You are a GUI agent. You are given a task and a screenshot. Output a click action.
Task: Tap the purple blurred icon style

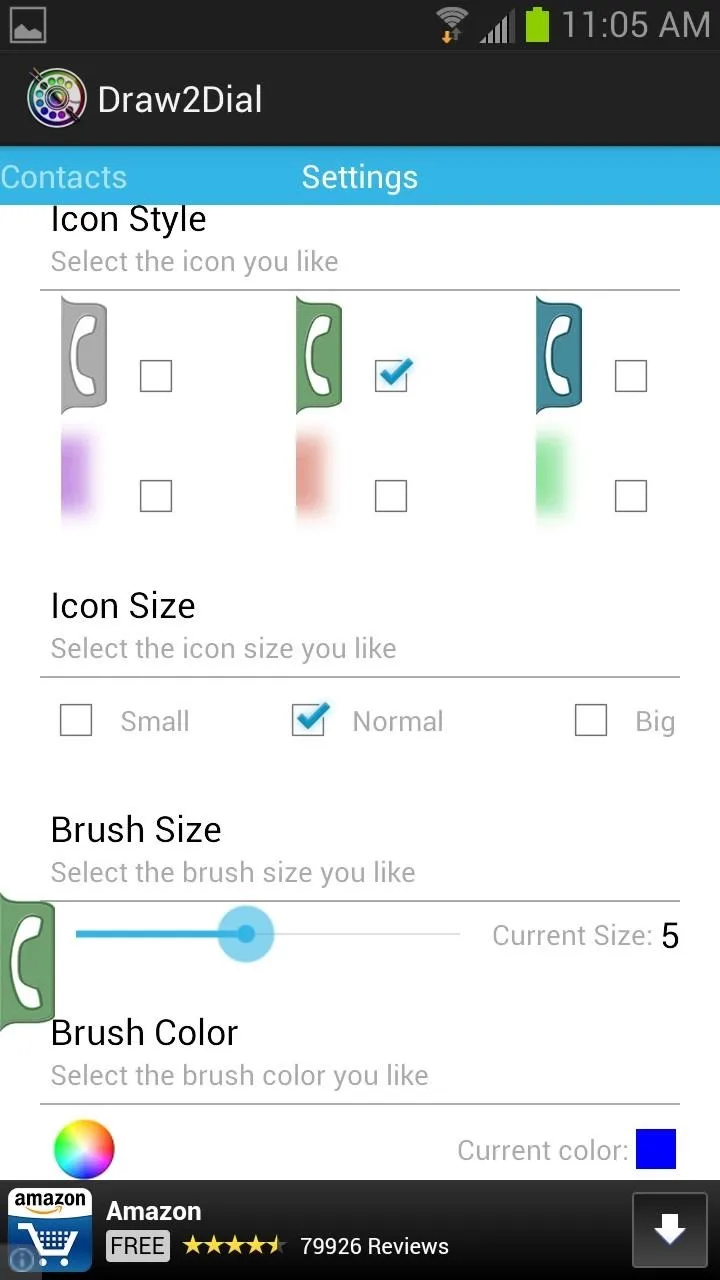[x=79, y=475]
